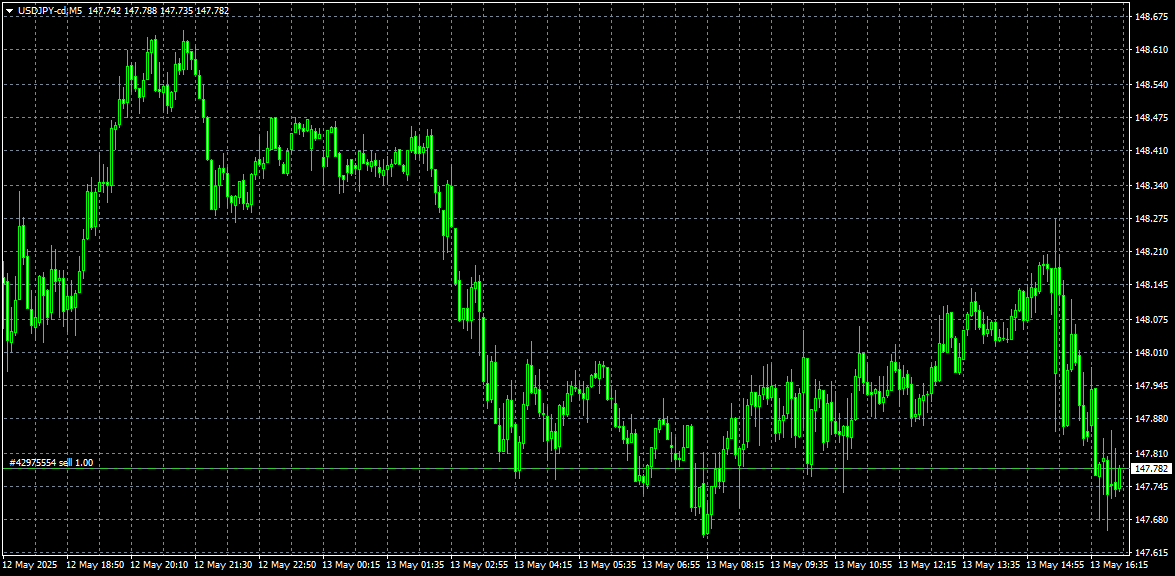Screen dimensions: 1175x576
Task: Click the 13 May 04:15 time label
Action: pos(542,564)
